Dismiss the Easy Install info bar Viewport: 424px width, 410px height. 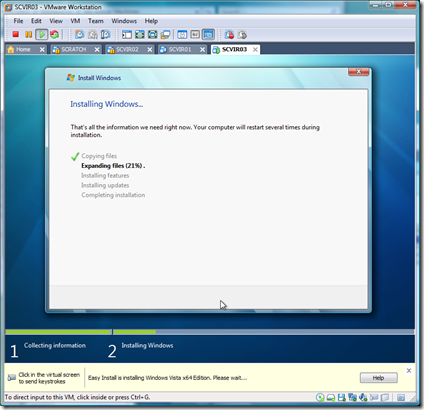(x=409, y=370)
